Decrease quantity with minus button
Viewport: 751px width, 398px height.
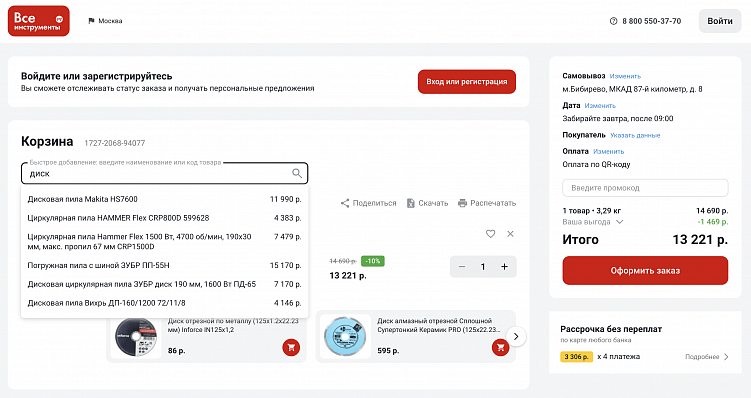[462, 267]
